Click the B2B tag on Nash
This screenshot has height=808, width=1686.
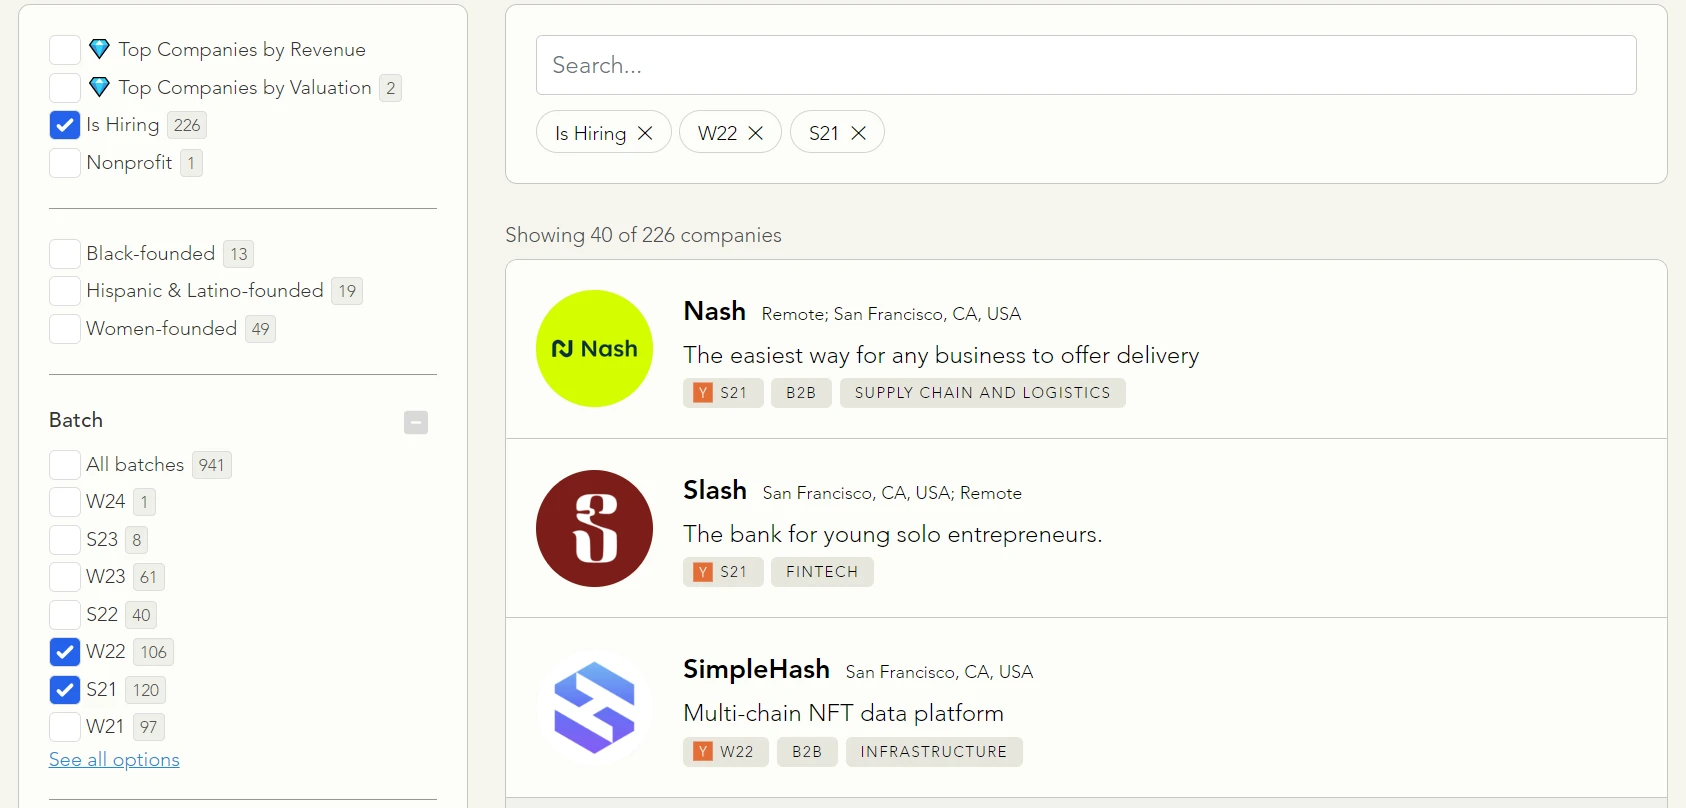point(801,393)
